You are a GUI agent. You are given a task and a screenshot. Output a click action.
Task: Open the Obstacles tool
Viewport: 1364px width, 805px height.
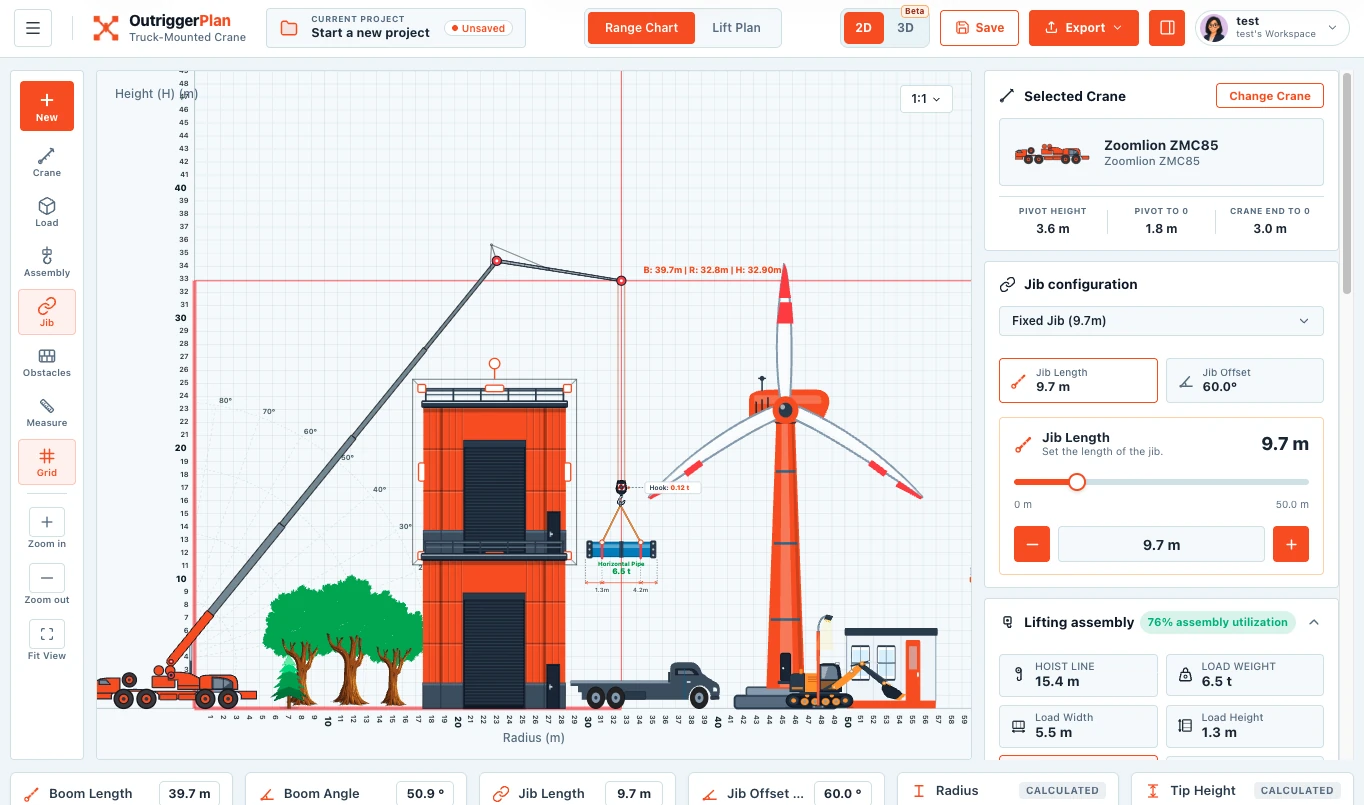47,362
